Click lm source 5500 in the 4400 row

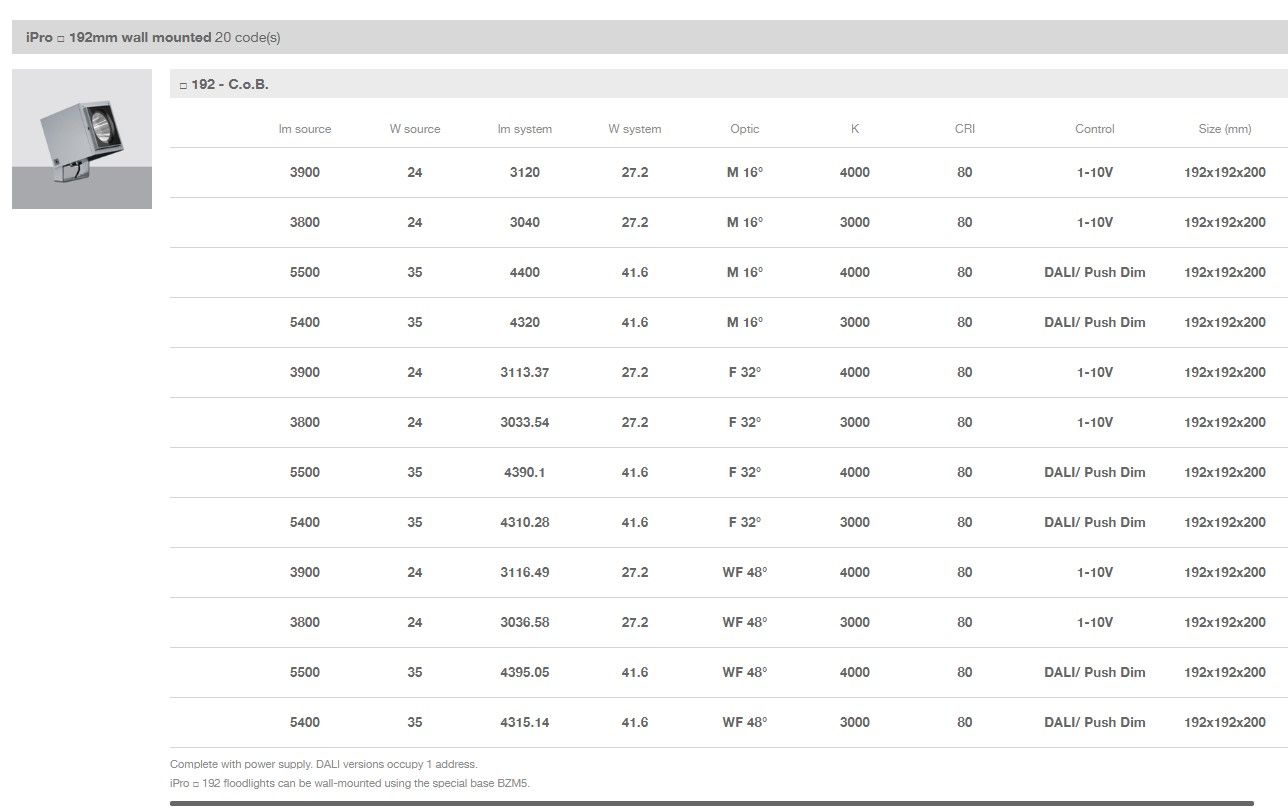(x=305, y=272)
